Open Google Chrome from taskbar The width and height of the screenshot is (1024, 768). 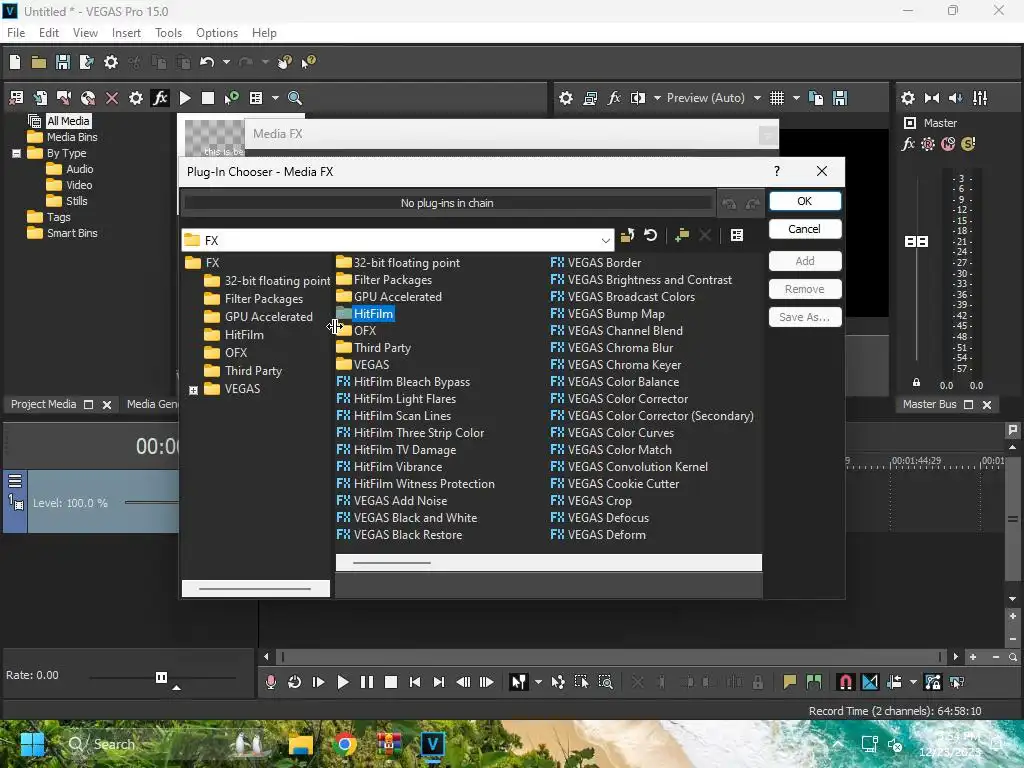(345, 744)
